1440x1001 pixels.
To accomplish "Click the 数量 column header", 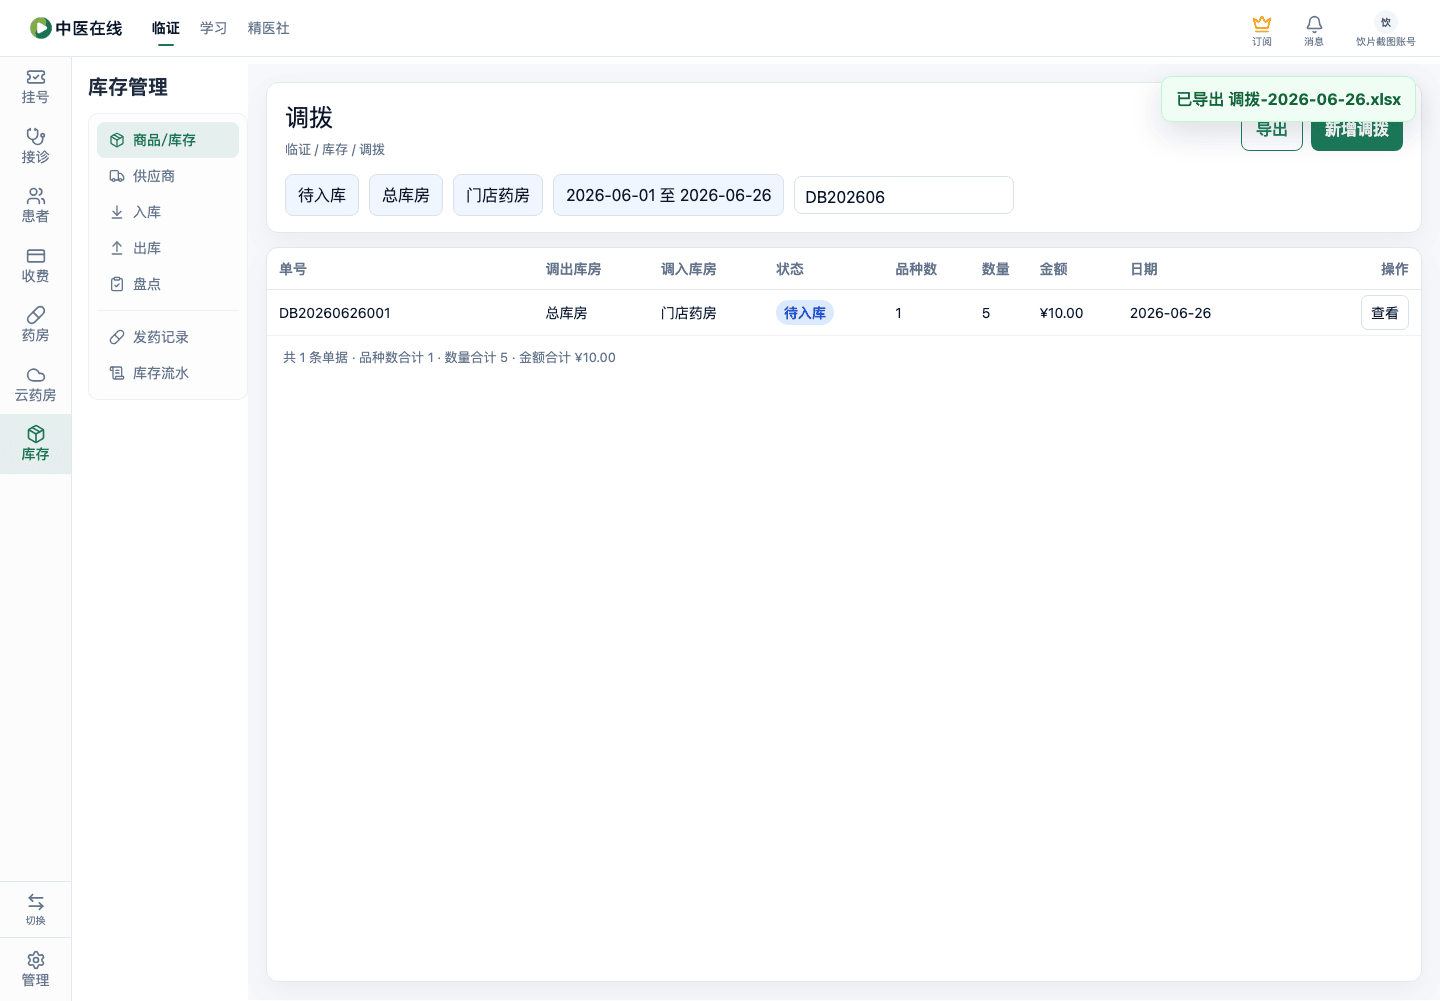I will [996, 269].
